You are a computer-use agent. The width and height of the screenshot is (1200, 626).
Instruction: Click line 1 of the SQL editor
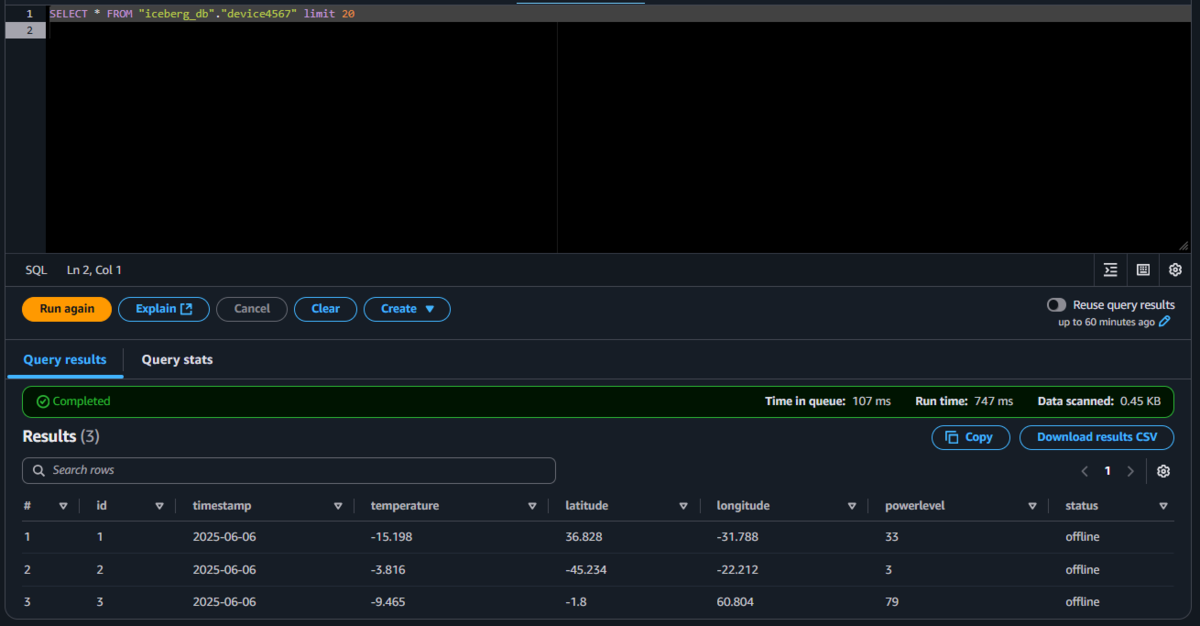[x=620, y=14]
